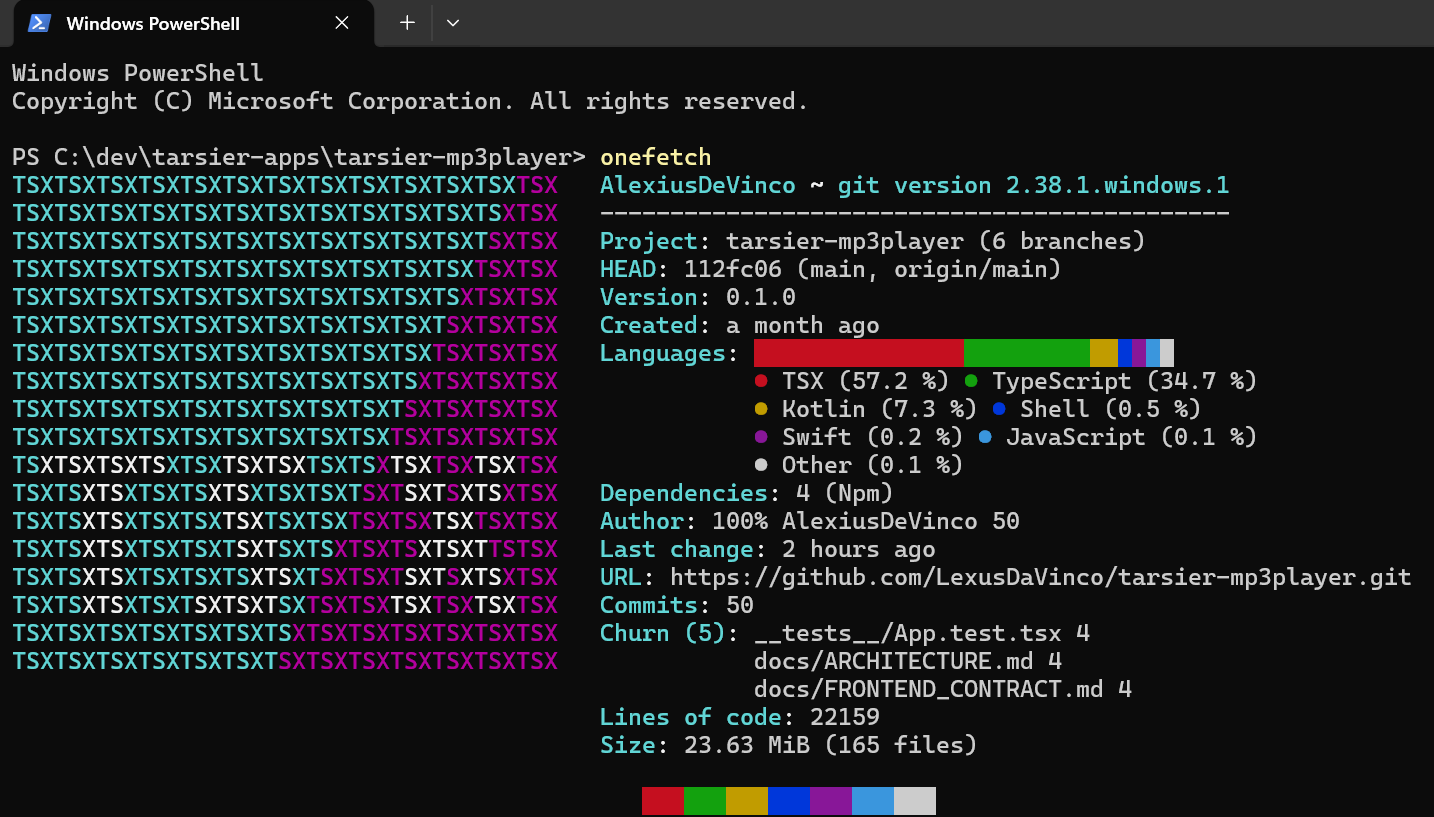Click the green TypeScript segment in Languages bar

[x=1027, y=353]
